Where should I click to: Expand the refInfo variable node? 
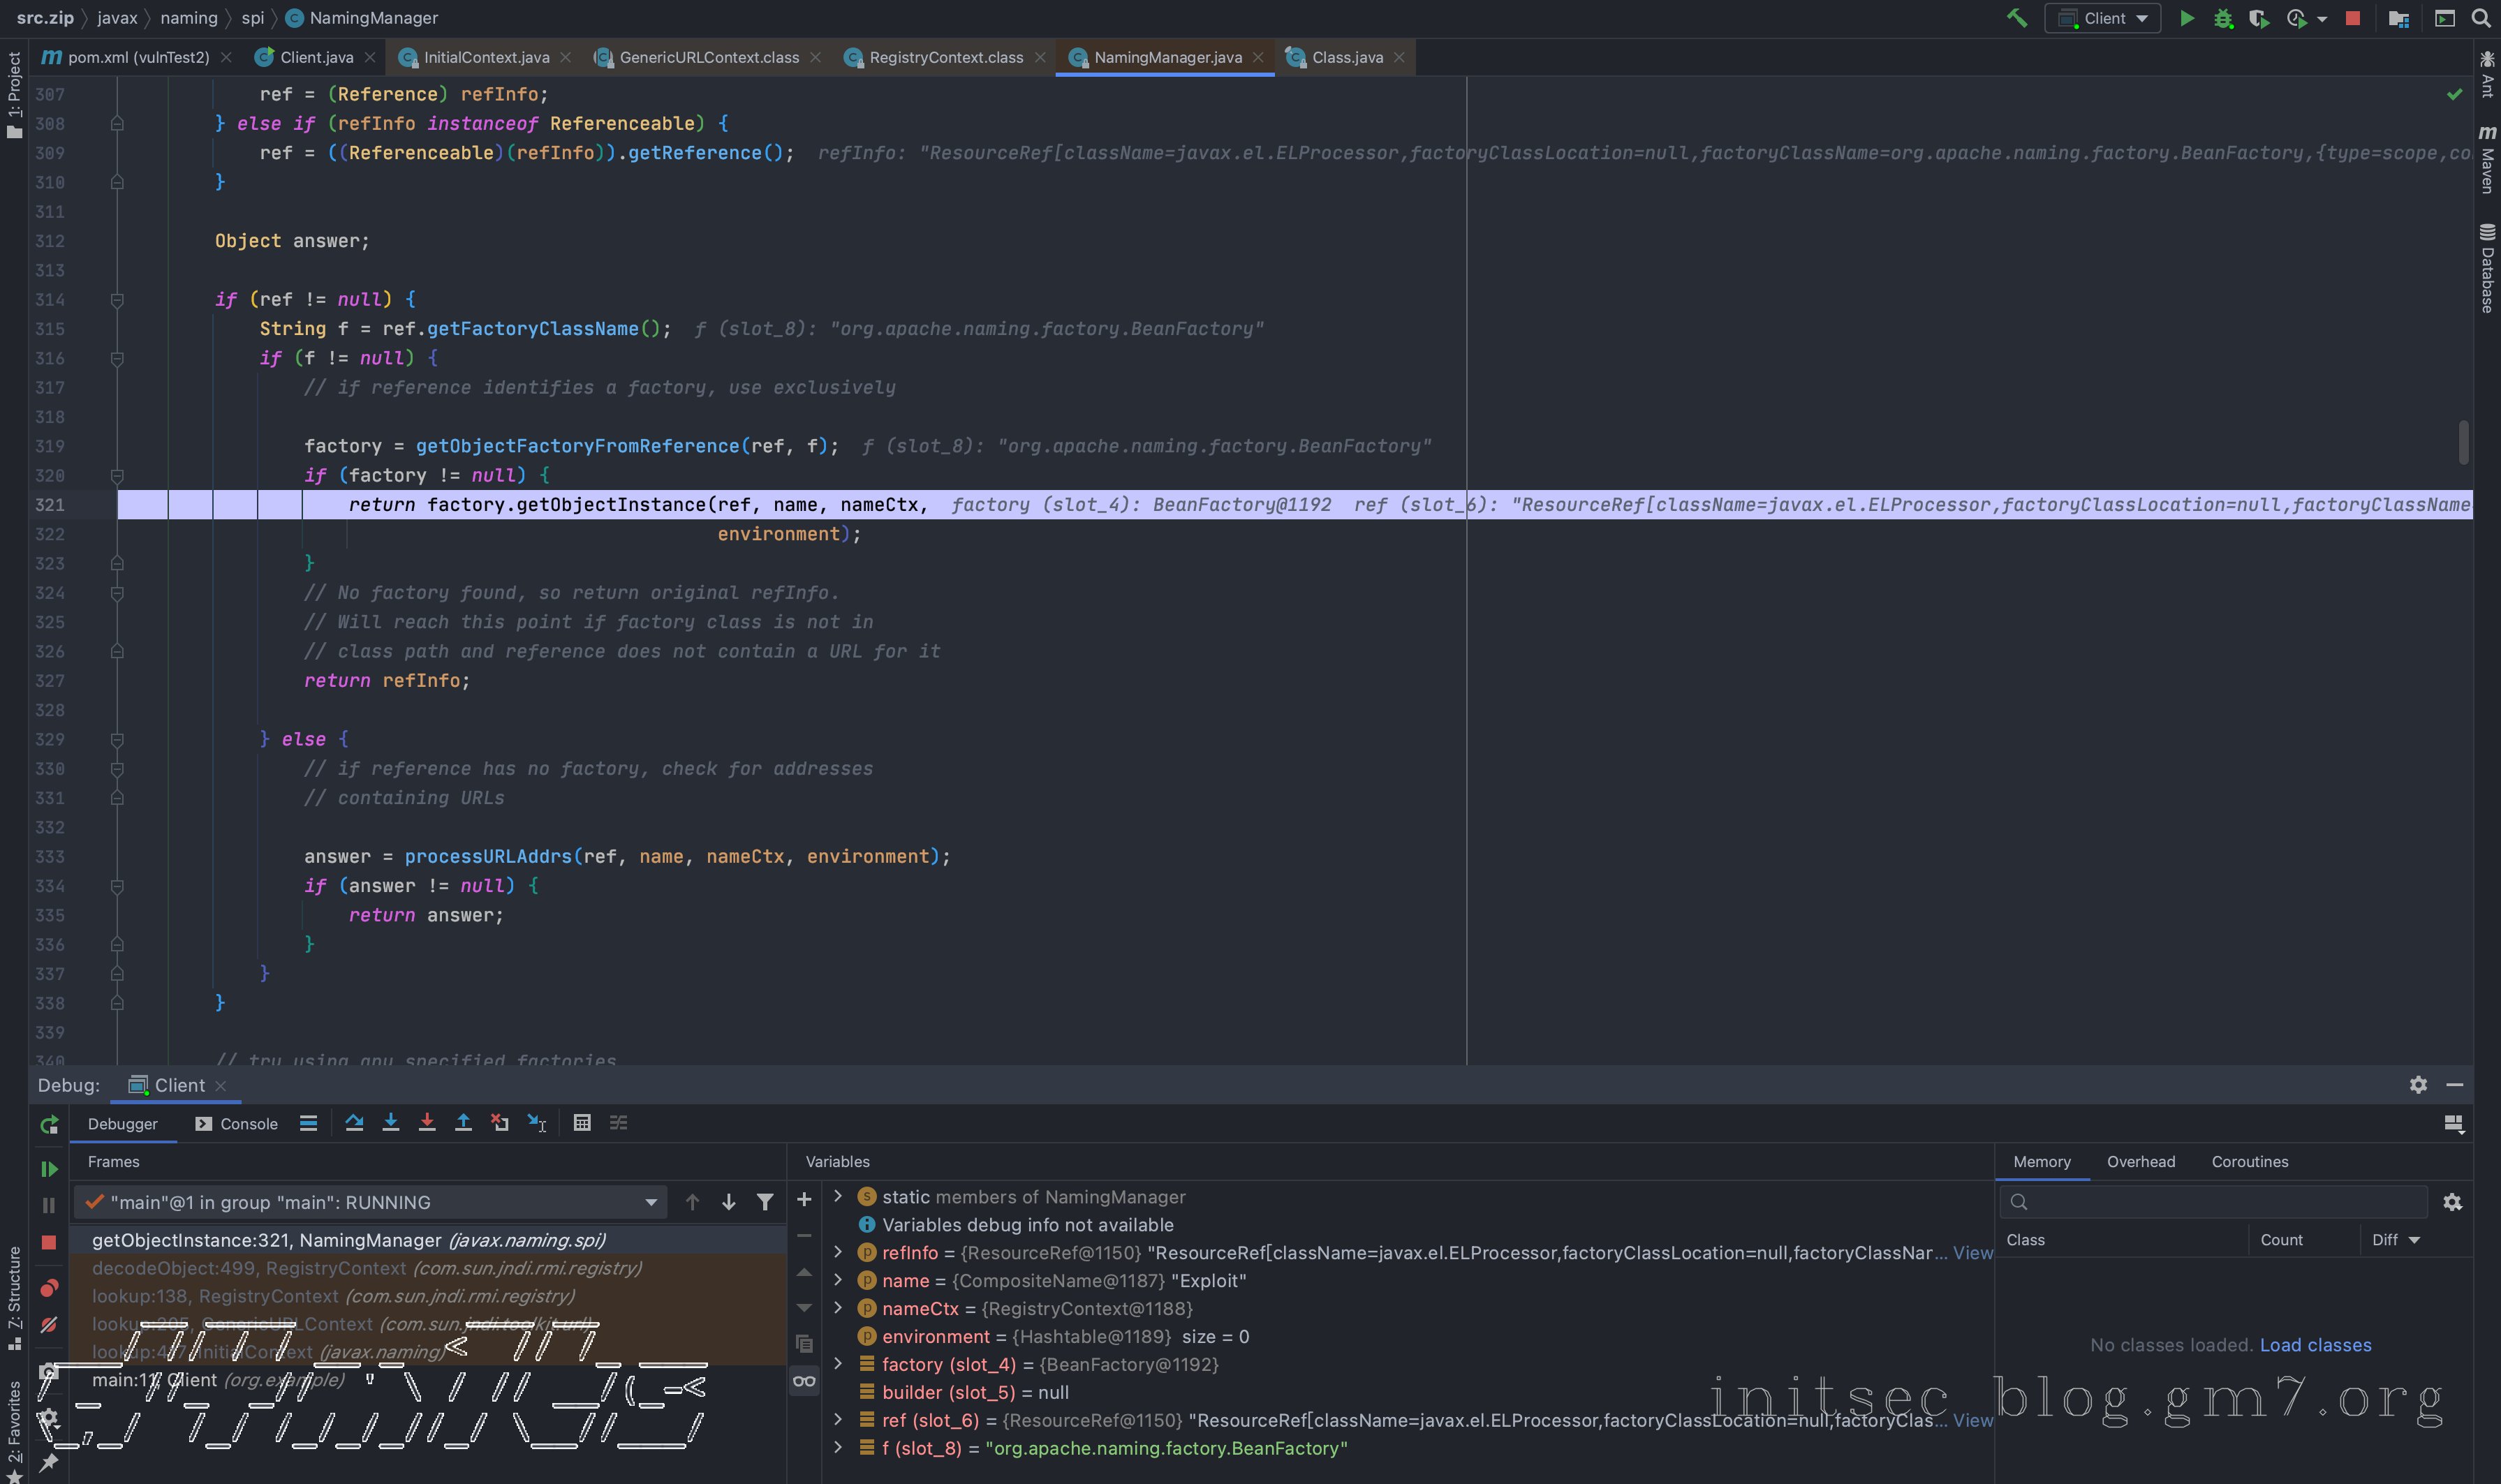[x=838, y=1252]
